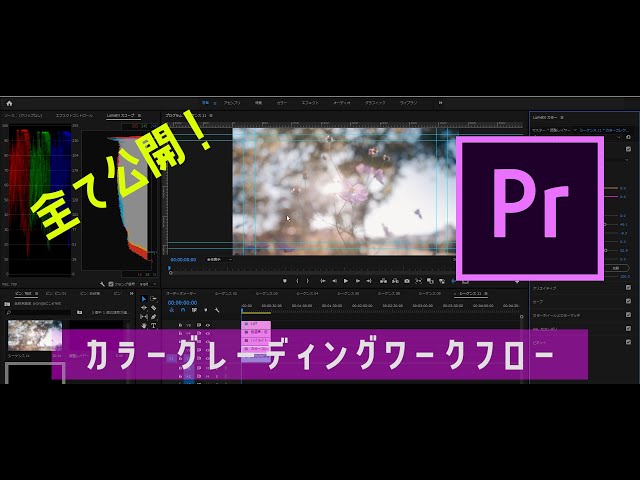Select the Razor tool
The width and height of the screenshot is (640, 480).
pyautogui.click(x=153, y=308)
